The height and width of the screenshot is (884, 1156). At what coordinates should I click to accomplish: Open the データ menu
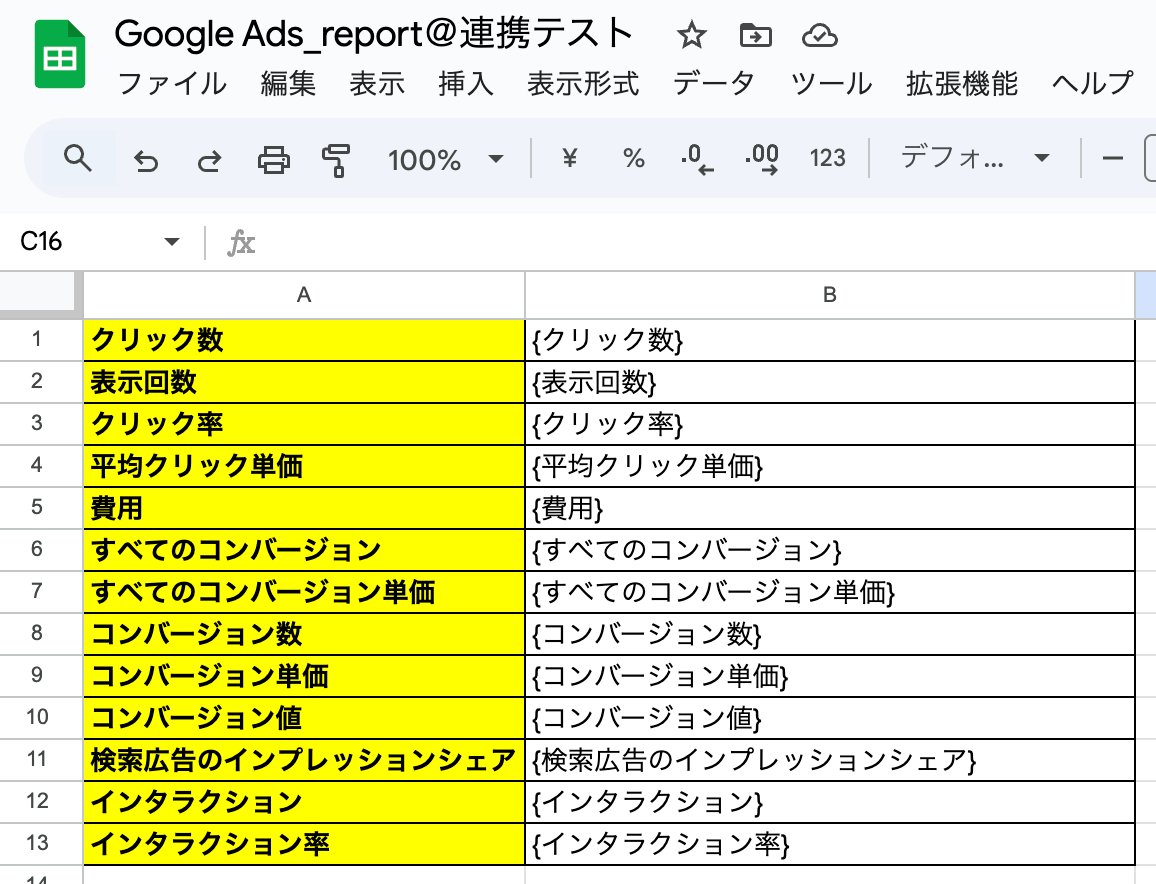714,83
